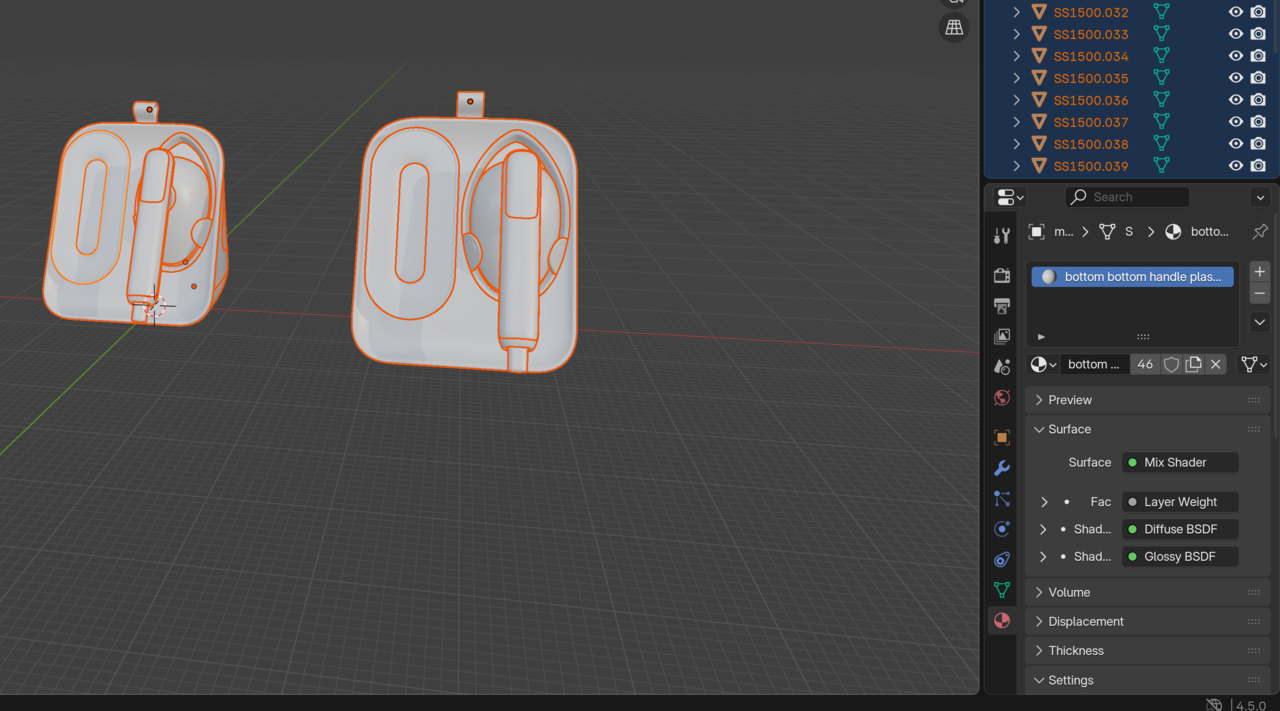Expand material slot list filter triangle

(1041, 337)
